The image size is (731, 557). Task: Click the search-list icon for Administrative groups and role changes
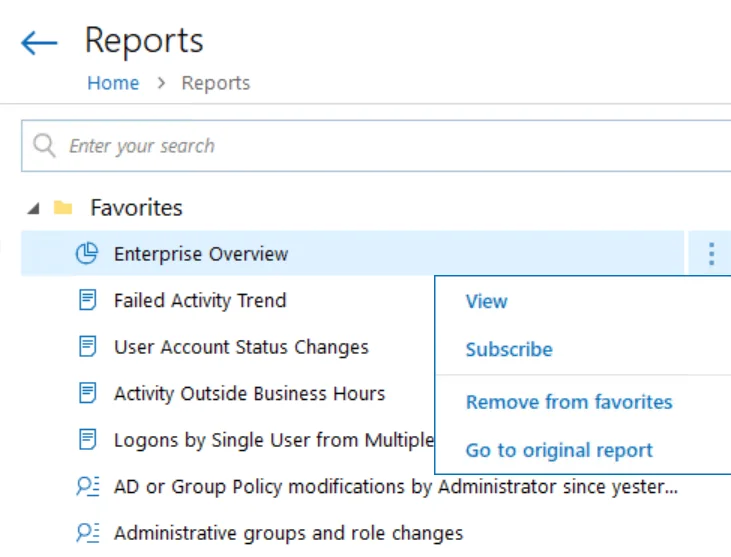88,533
